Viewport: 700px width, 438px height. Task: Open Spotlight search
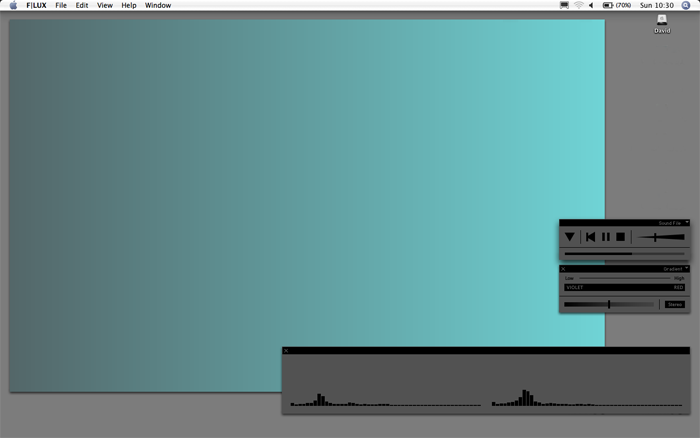click(686, 5)
